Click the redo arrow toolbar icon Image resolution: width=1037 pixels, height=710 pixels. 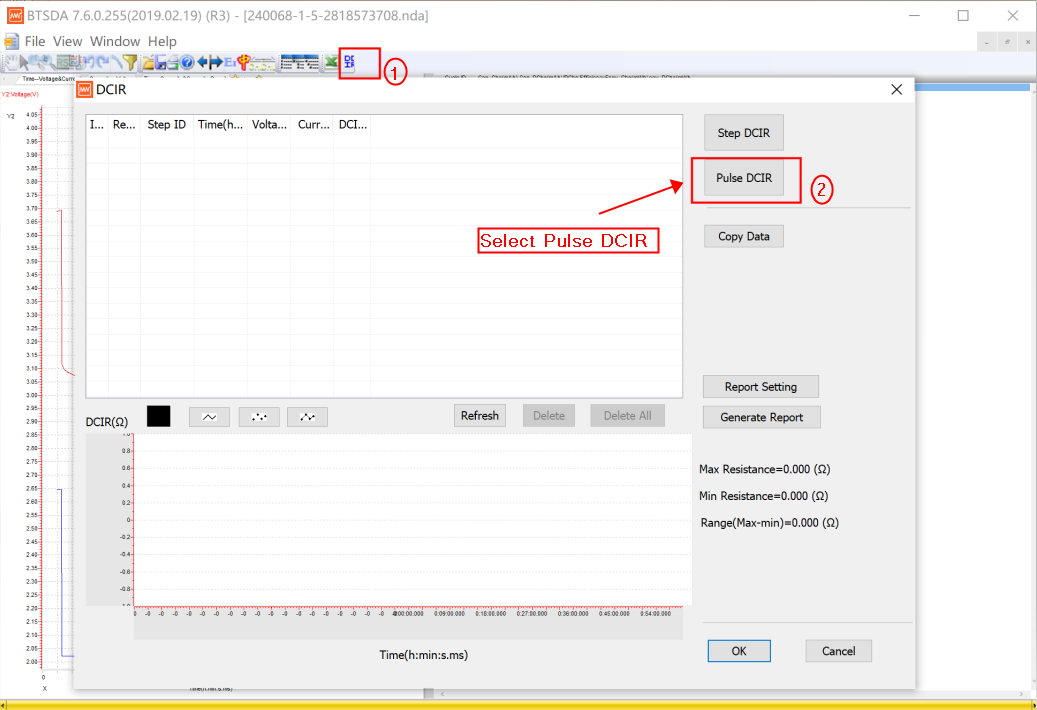coord(103,62)
